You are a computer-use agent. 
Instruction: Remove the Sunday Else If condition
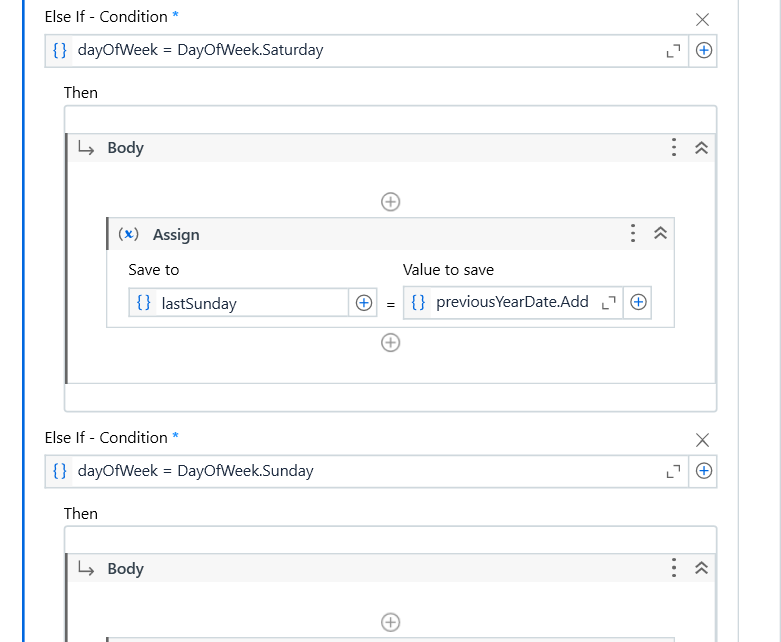702,440
